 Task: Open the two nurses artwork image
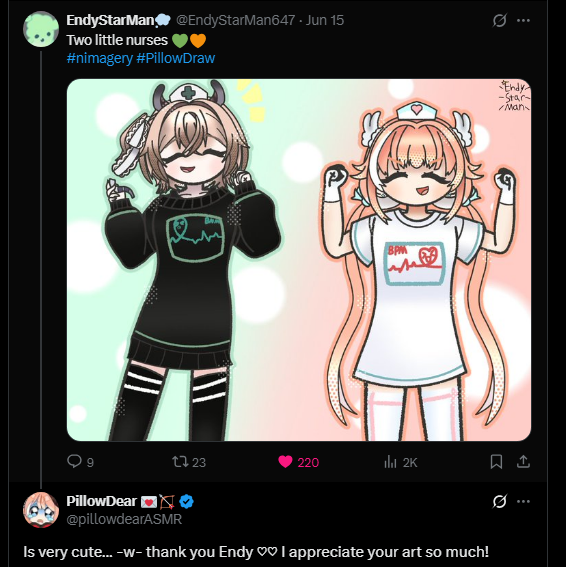(299, 260)
